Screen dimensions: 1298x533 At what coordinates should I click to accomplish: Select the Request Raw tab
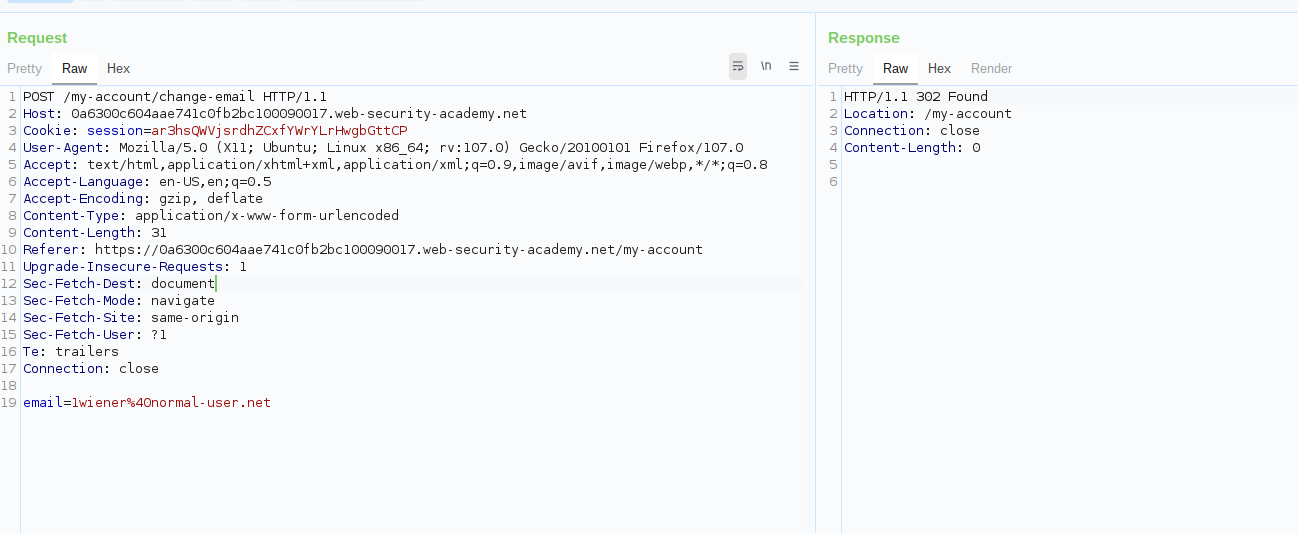click(75, 68)
